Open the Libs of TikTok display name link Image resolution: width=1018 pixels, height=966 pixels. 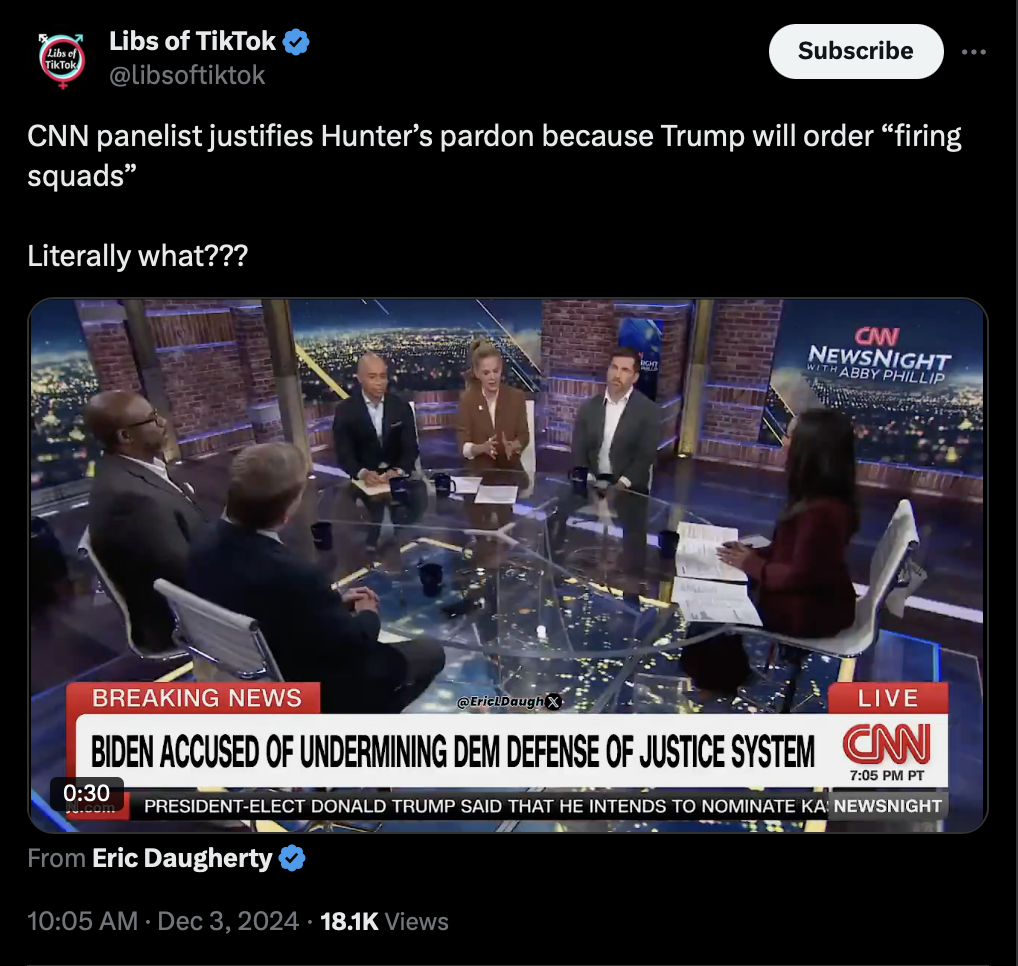(x=192, y=42)
